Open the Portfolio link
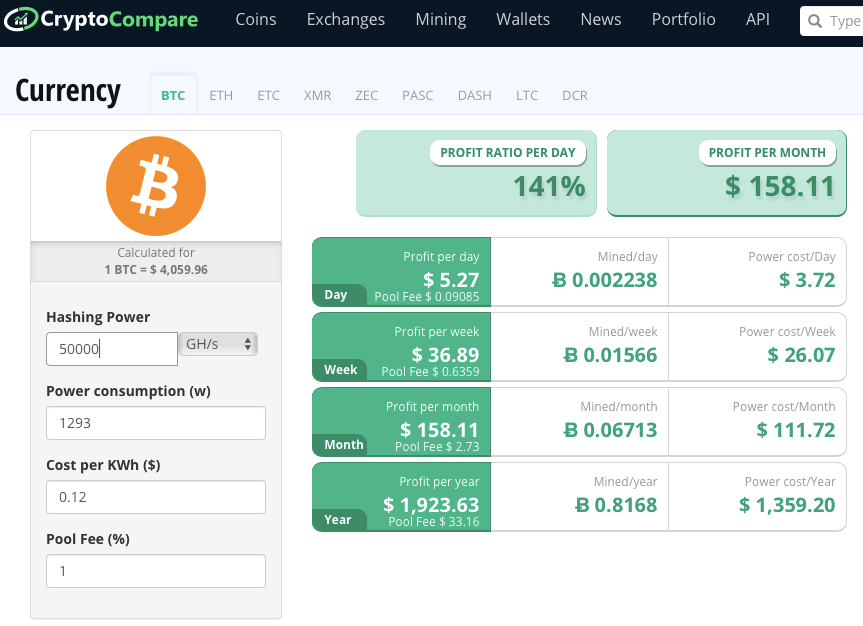The height and width of the screenshot is (626, 863). pyautogui.click(x=683, y=20)
